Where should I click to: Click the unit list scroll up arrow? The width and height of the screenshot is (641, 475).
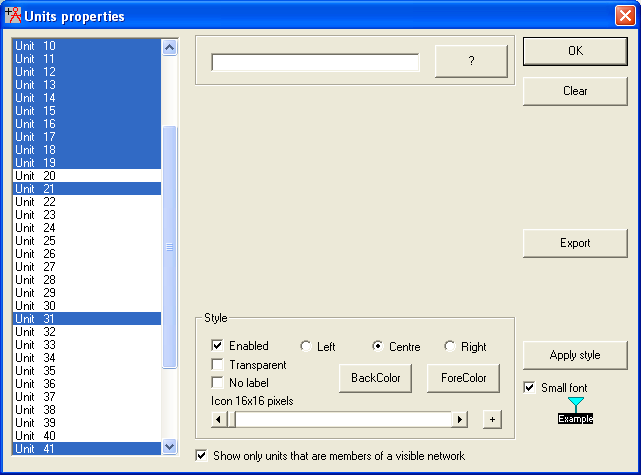point(169,48)
